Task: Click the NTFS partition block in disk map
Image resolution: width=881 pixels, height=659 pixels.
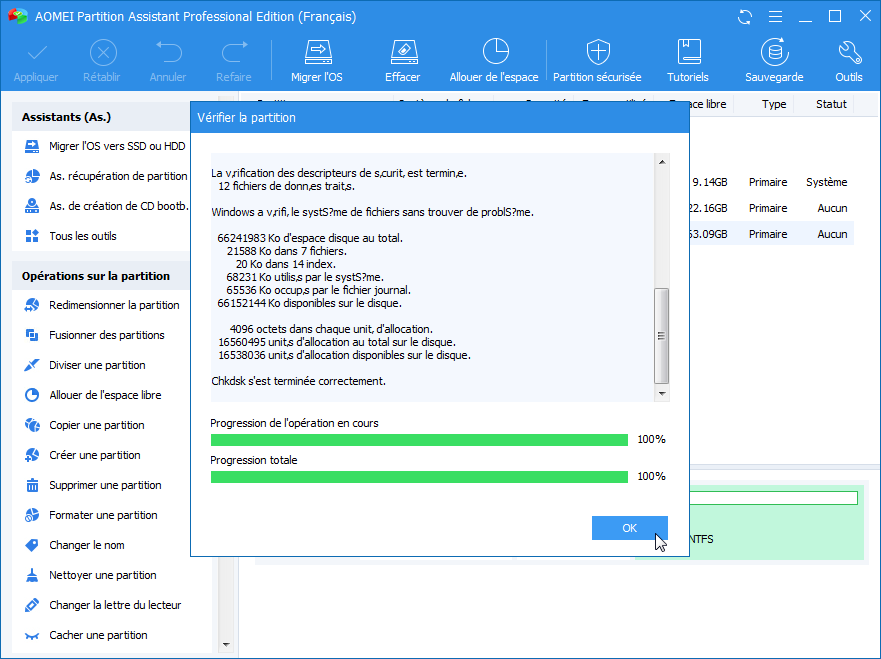Action: [x=776, y=522]
